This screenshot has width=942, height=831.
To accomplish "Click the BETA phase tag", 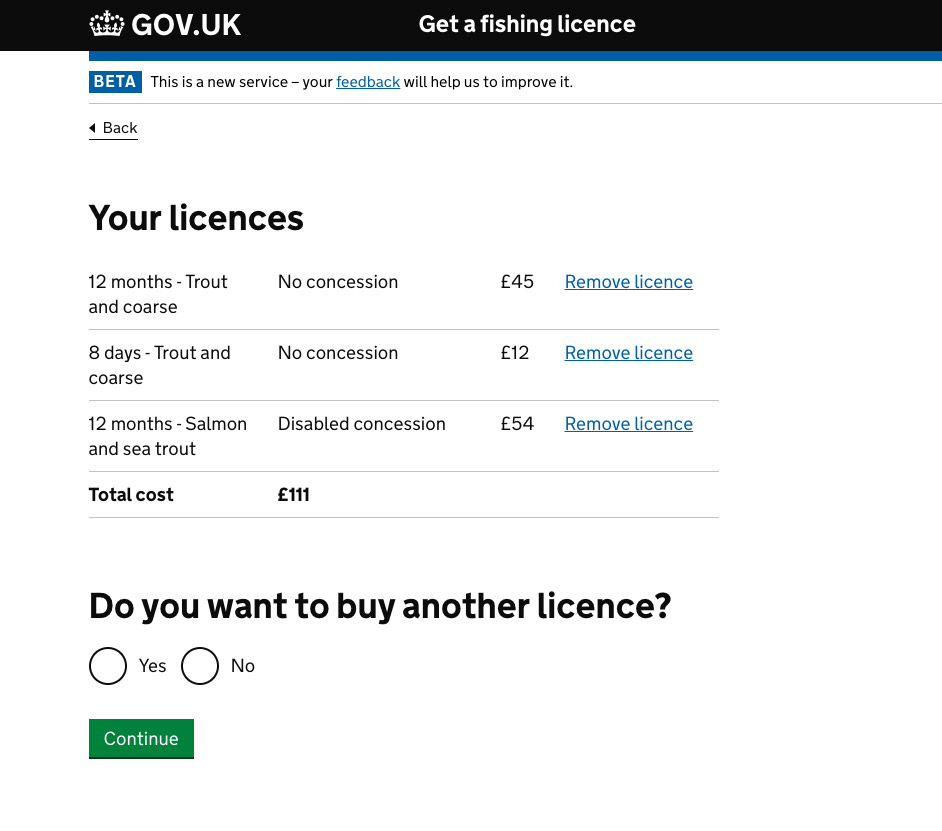I will (115, 82).
